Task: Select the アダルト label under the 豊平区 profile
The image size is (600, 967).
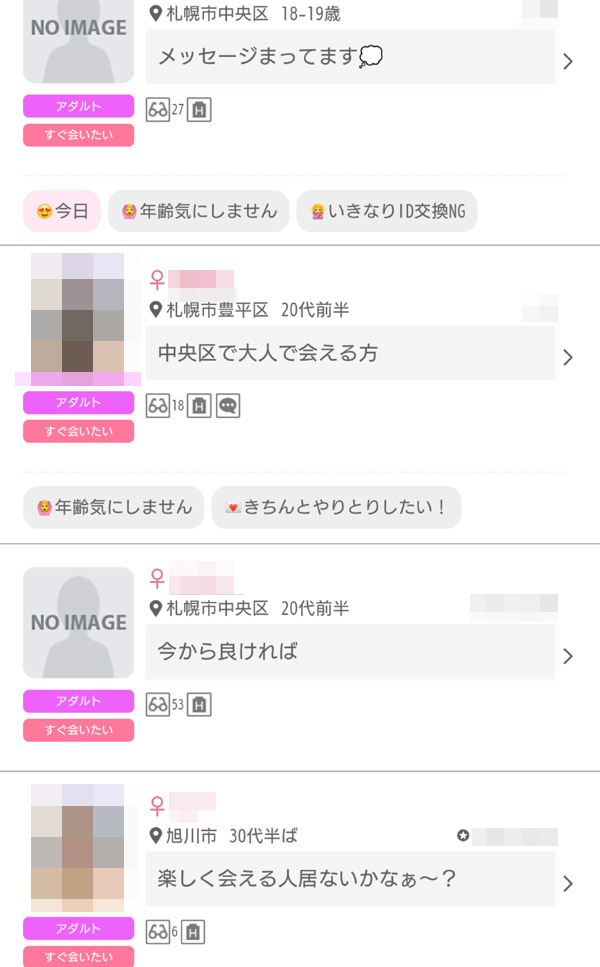Action: click(78, 403)
